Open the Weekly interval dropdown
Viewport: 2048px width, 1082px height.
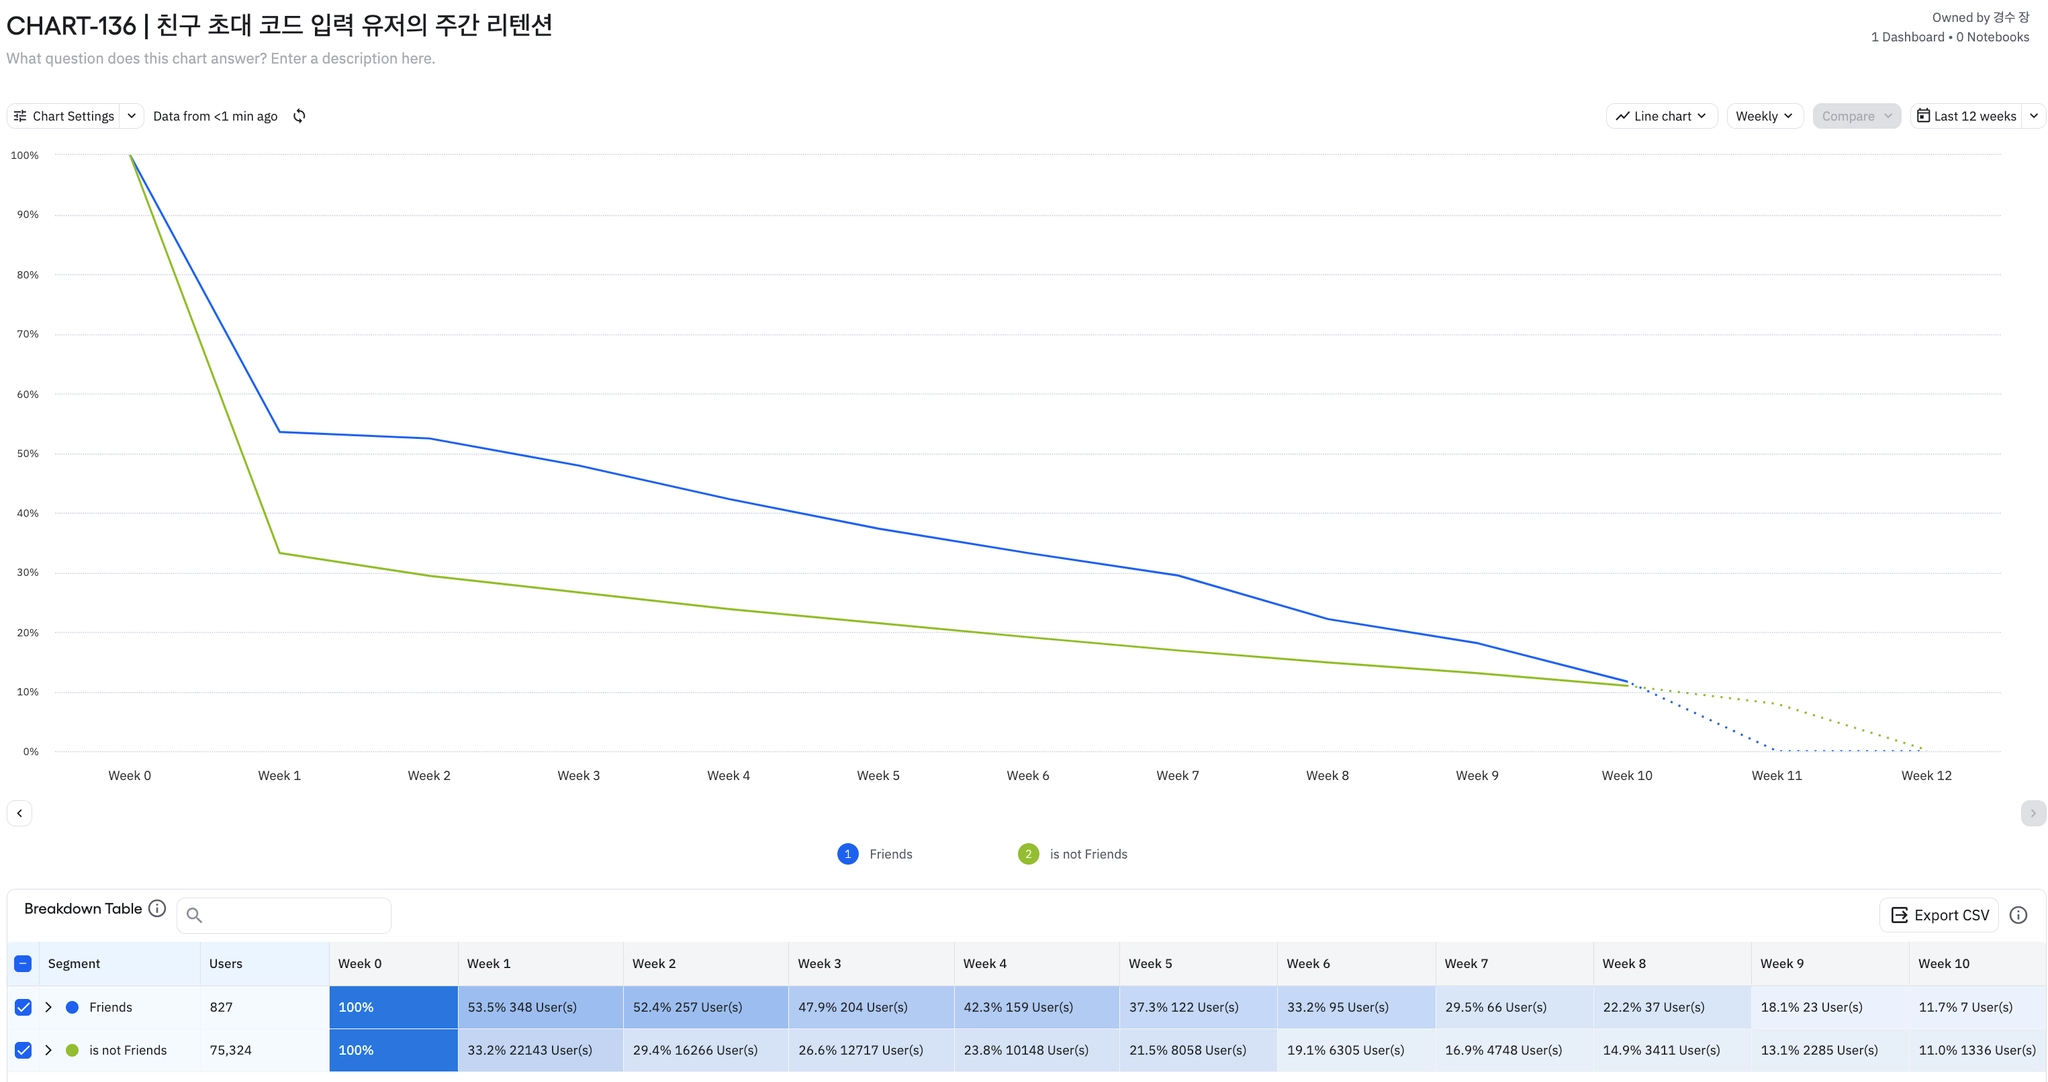1764,116
